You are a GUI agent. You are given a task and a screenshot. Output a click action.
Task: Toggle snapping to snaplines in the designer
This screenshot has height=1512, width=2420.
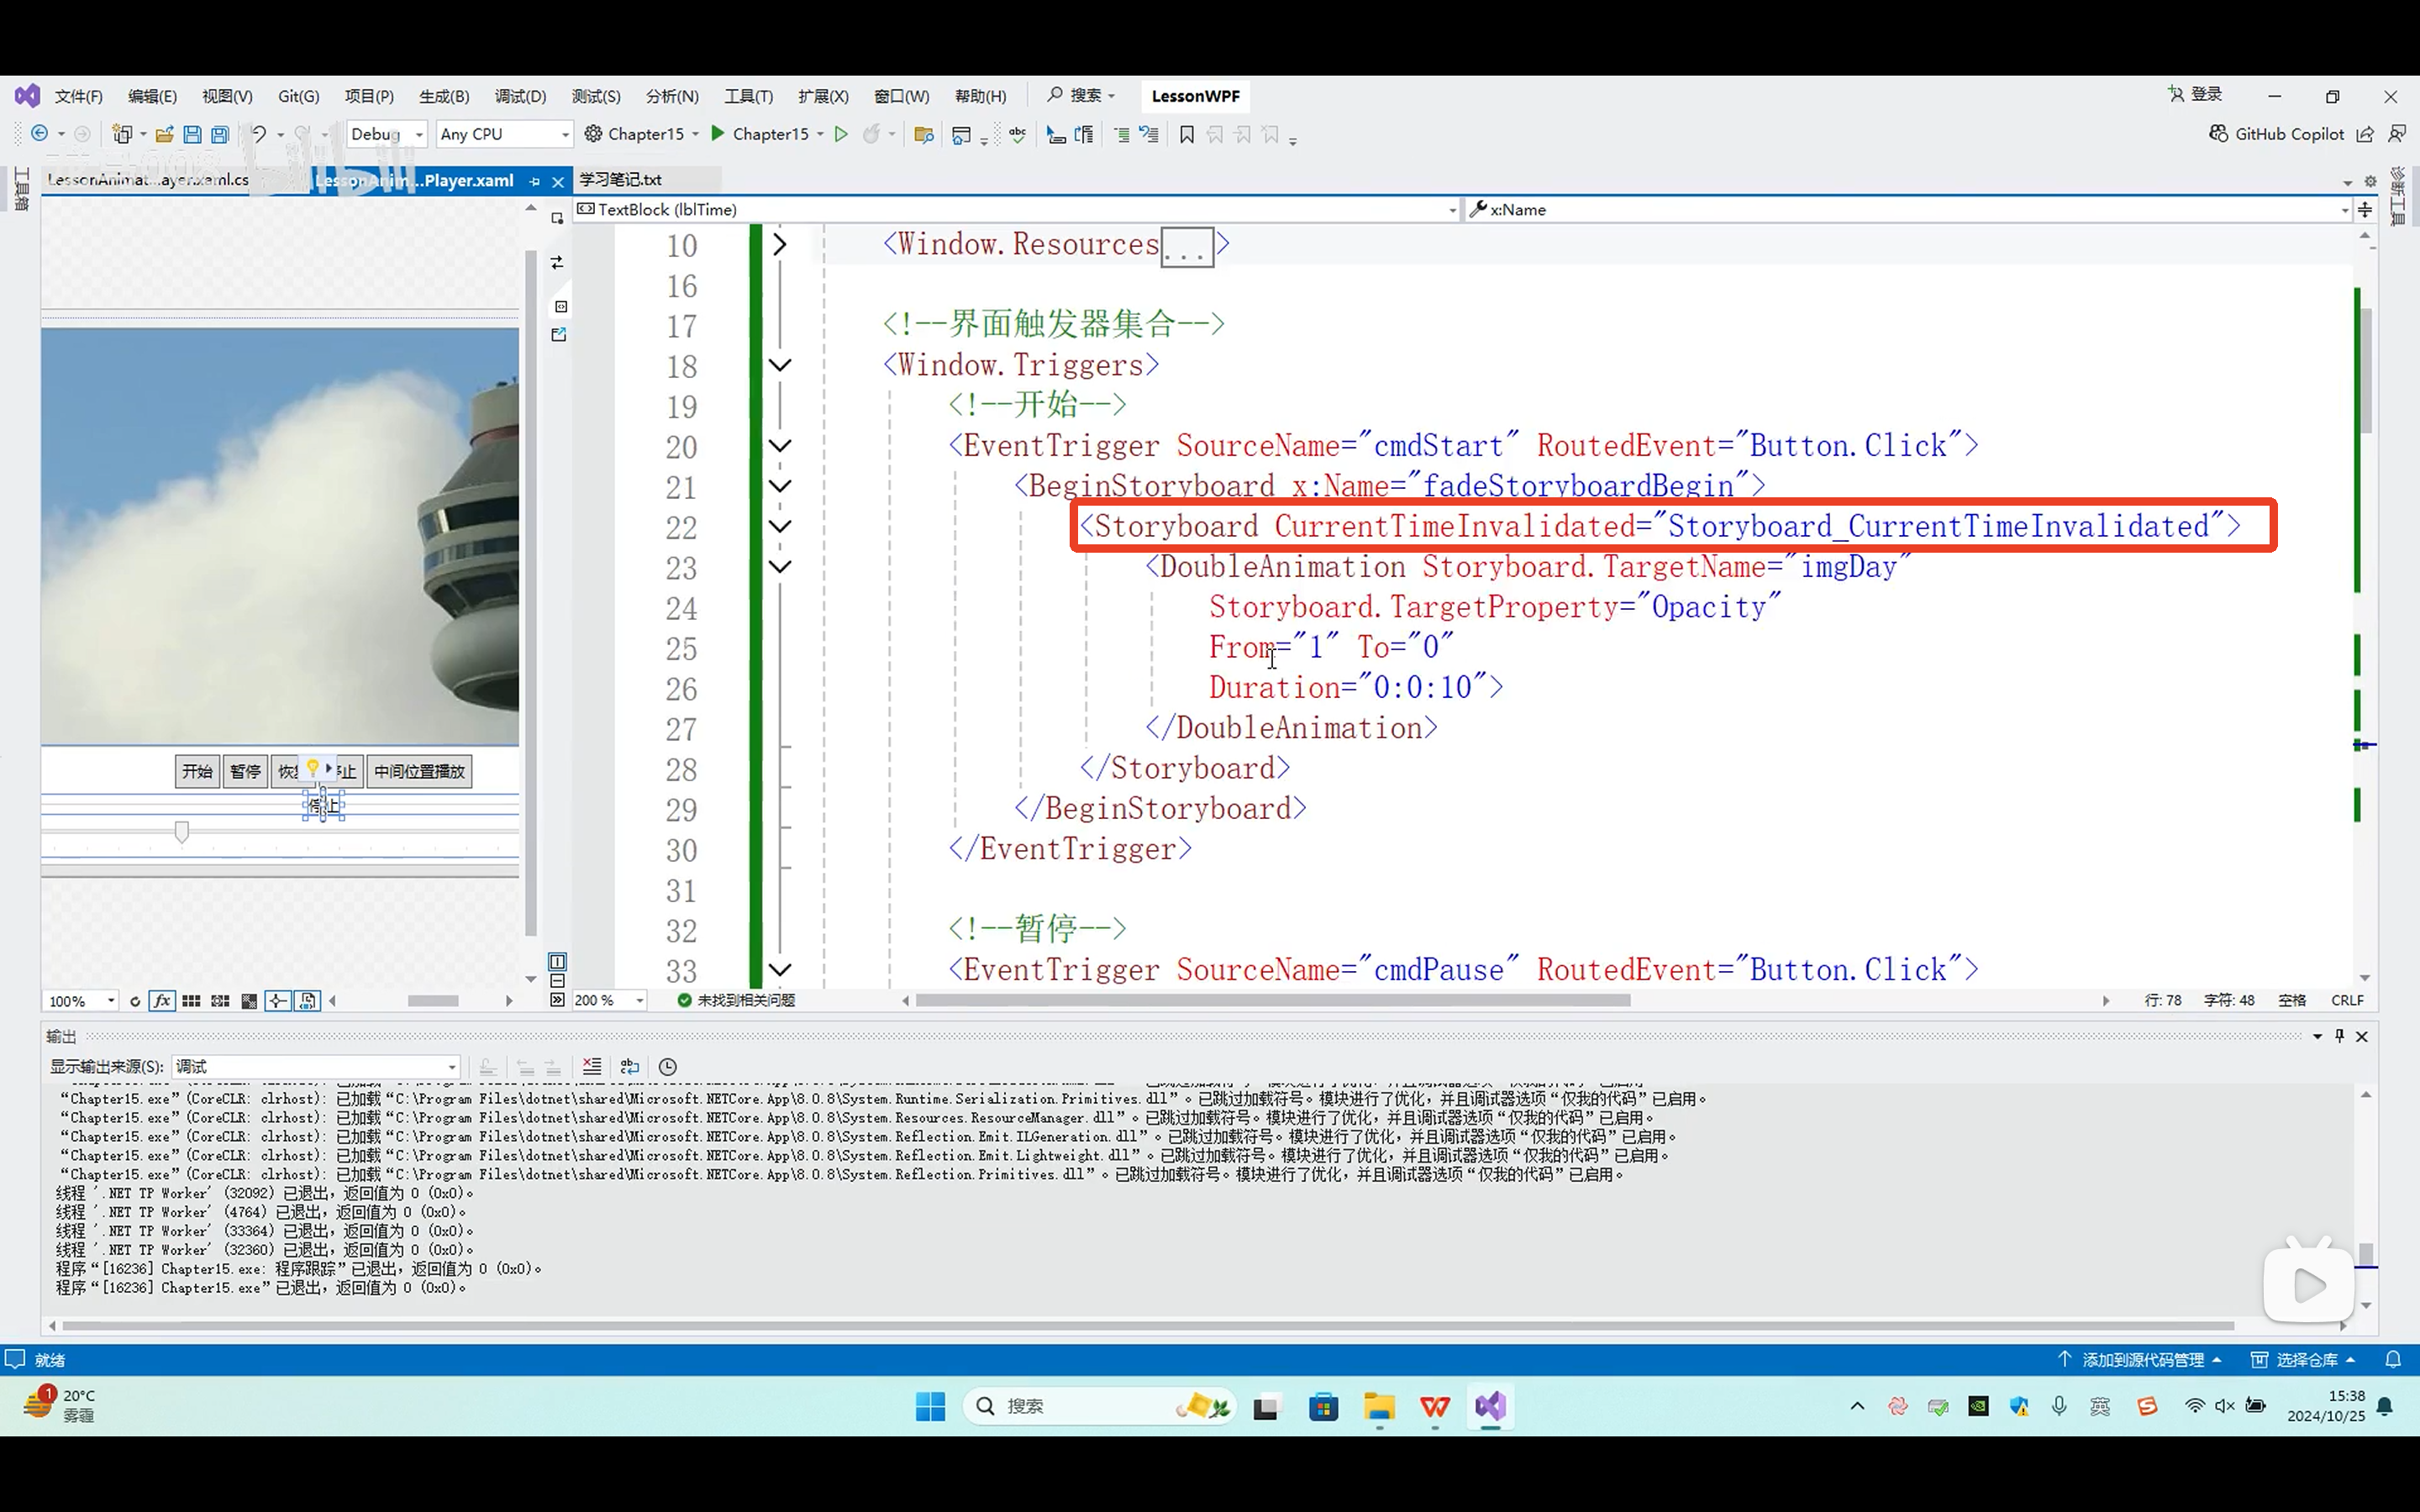[x=278, y=1001]
